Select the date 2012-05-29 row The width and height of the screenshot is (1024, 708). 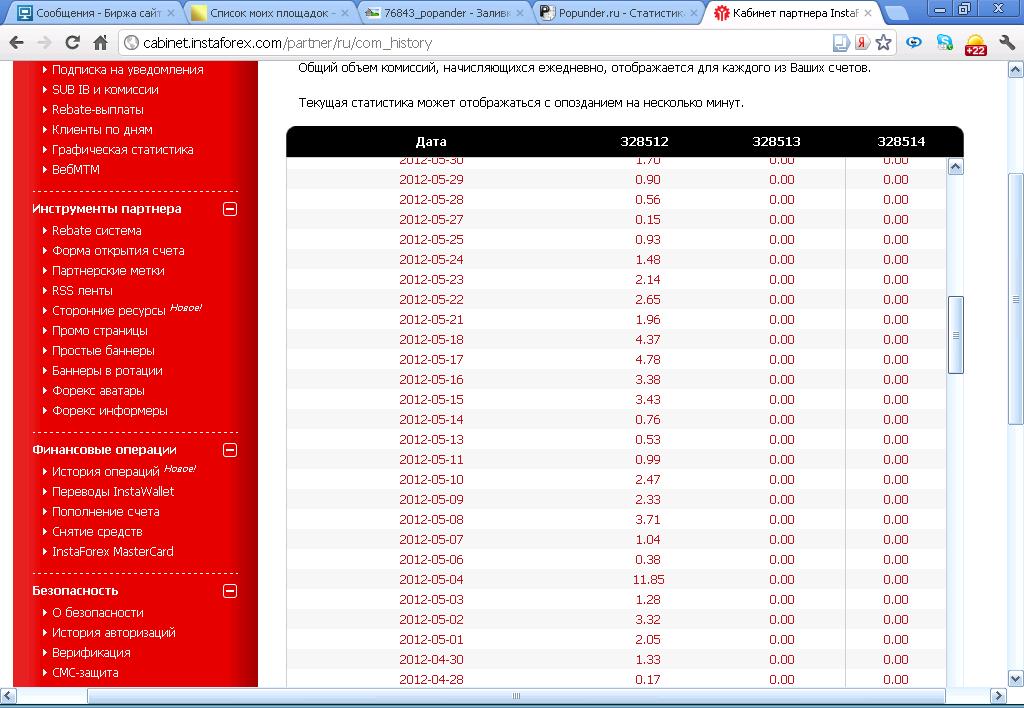point(616,180)
